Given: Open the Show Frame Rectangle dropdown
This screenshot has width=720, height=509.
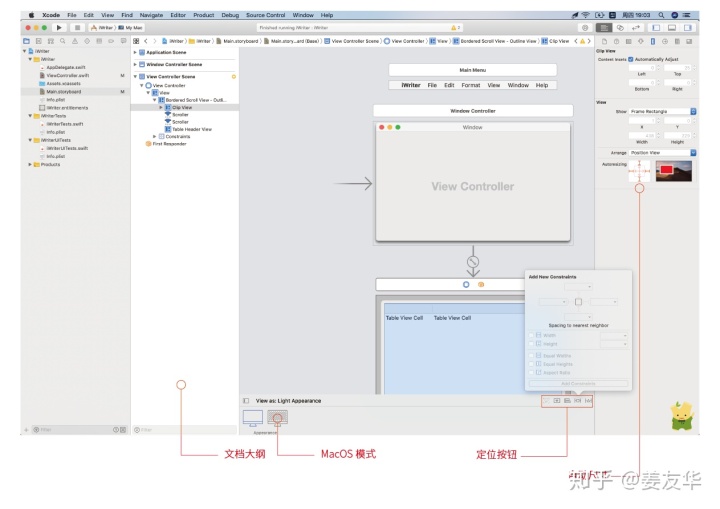Looking at the screenshot, I should coord(663,111).
